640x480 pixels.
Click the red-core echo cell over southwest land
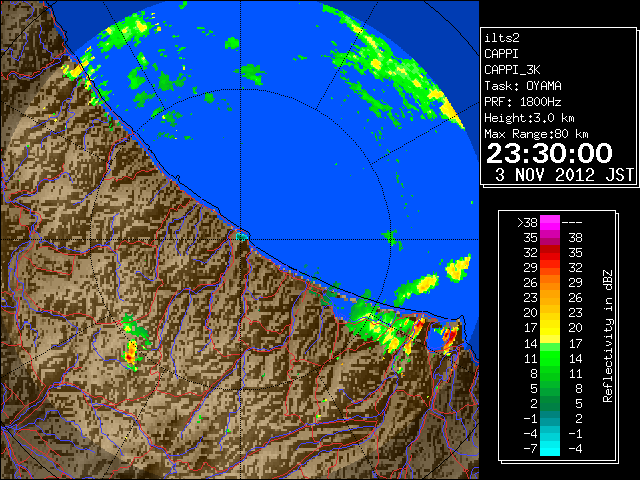point(131,353)
